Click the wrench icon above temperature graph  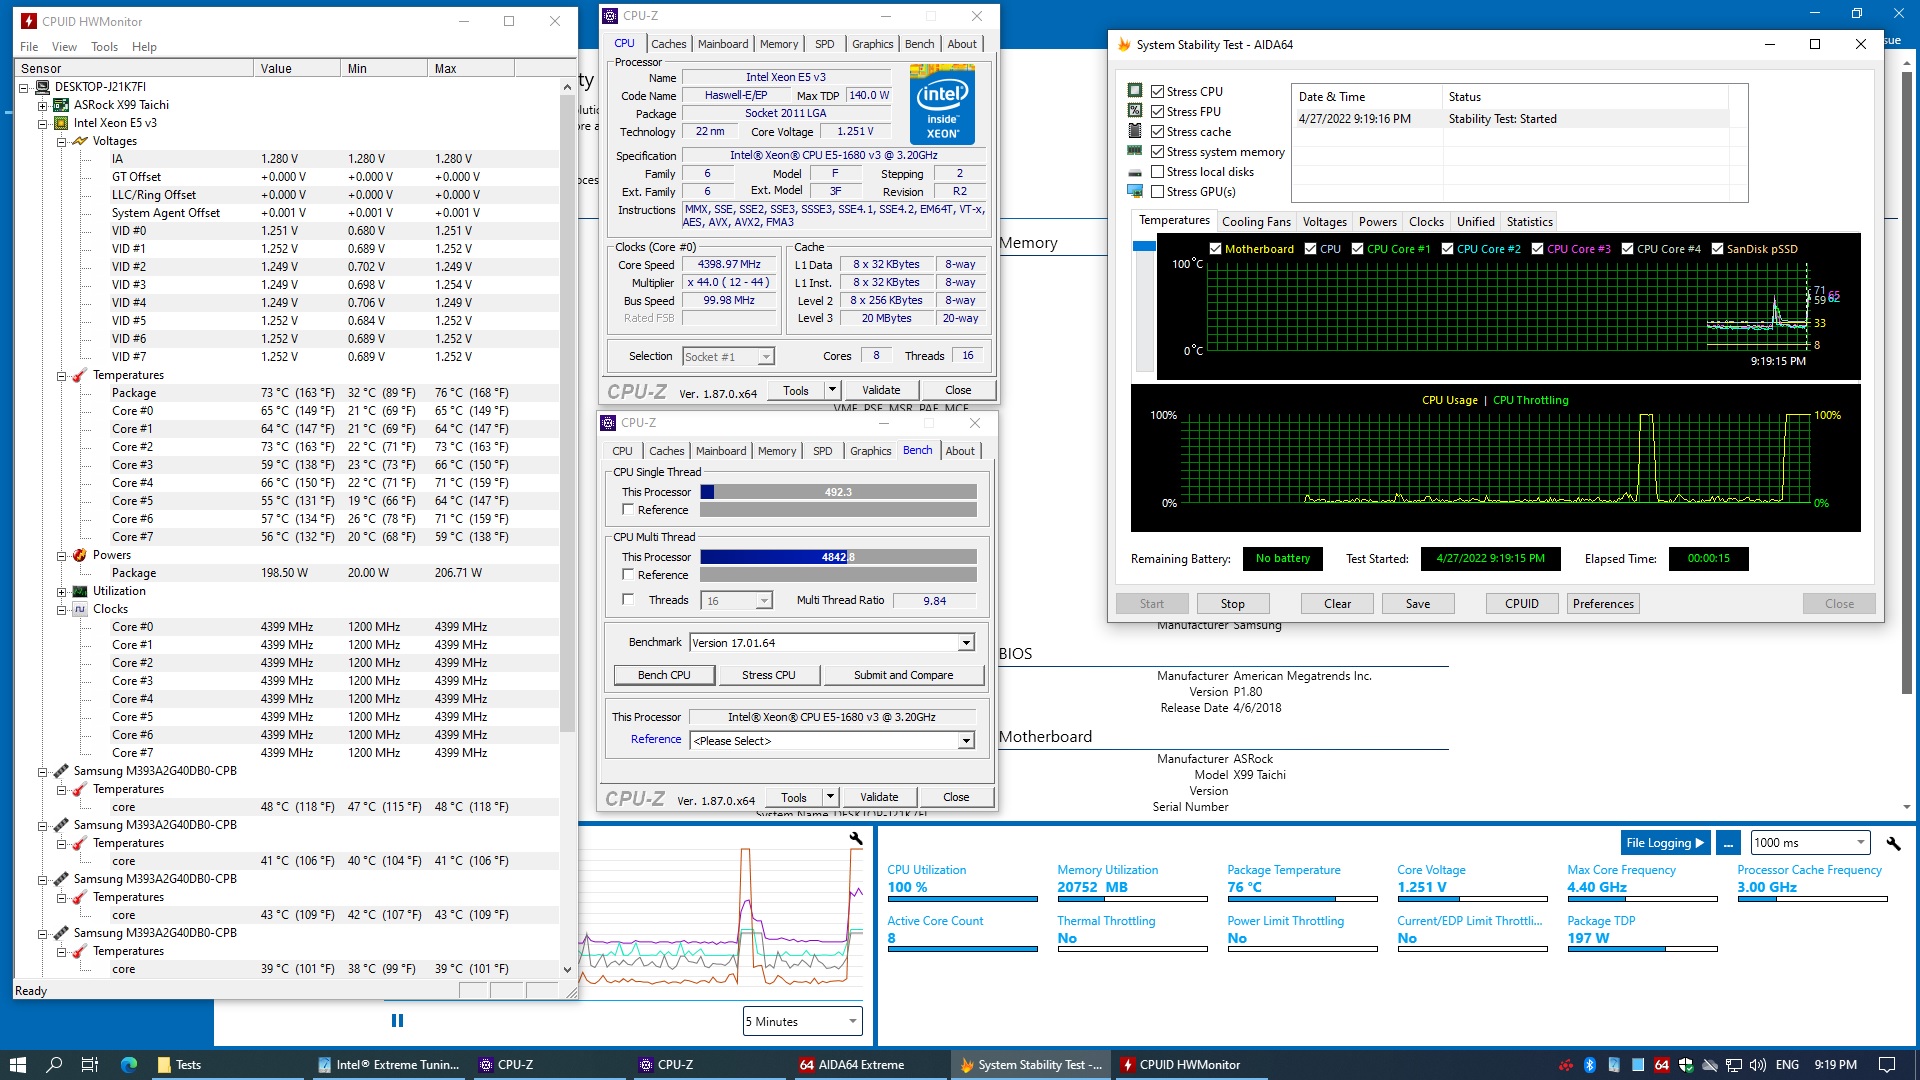coord(856,838)
